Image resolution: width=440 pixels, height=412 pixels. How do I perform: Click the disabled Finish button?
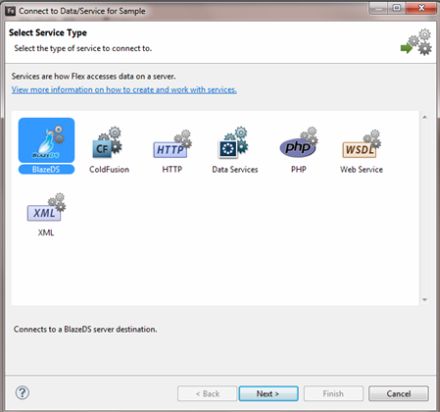[x=333, y=394]
